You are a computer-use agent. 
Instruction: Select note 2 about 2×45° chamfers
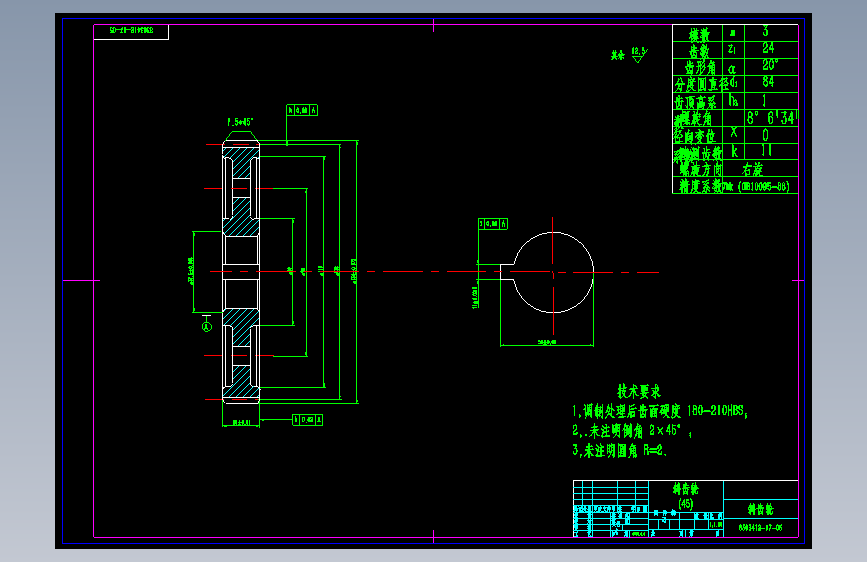[x=632, y=431]
